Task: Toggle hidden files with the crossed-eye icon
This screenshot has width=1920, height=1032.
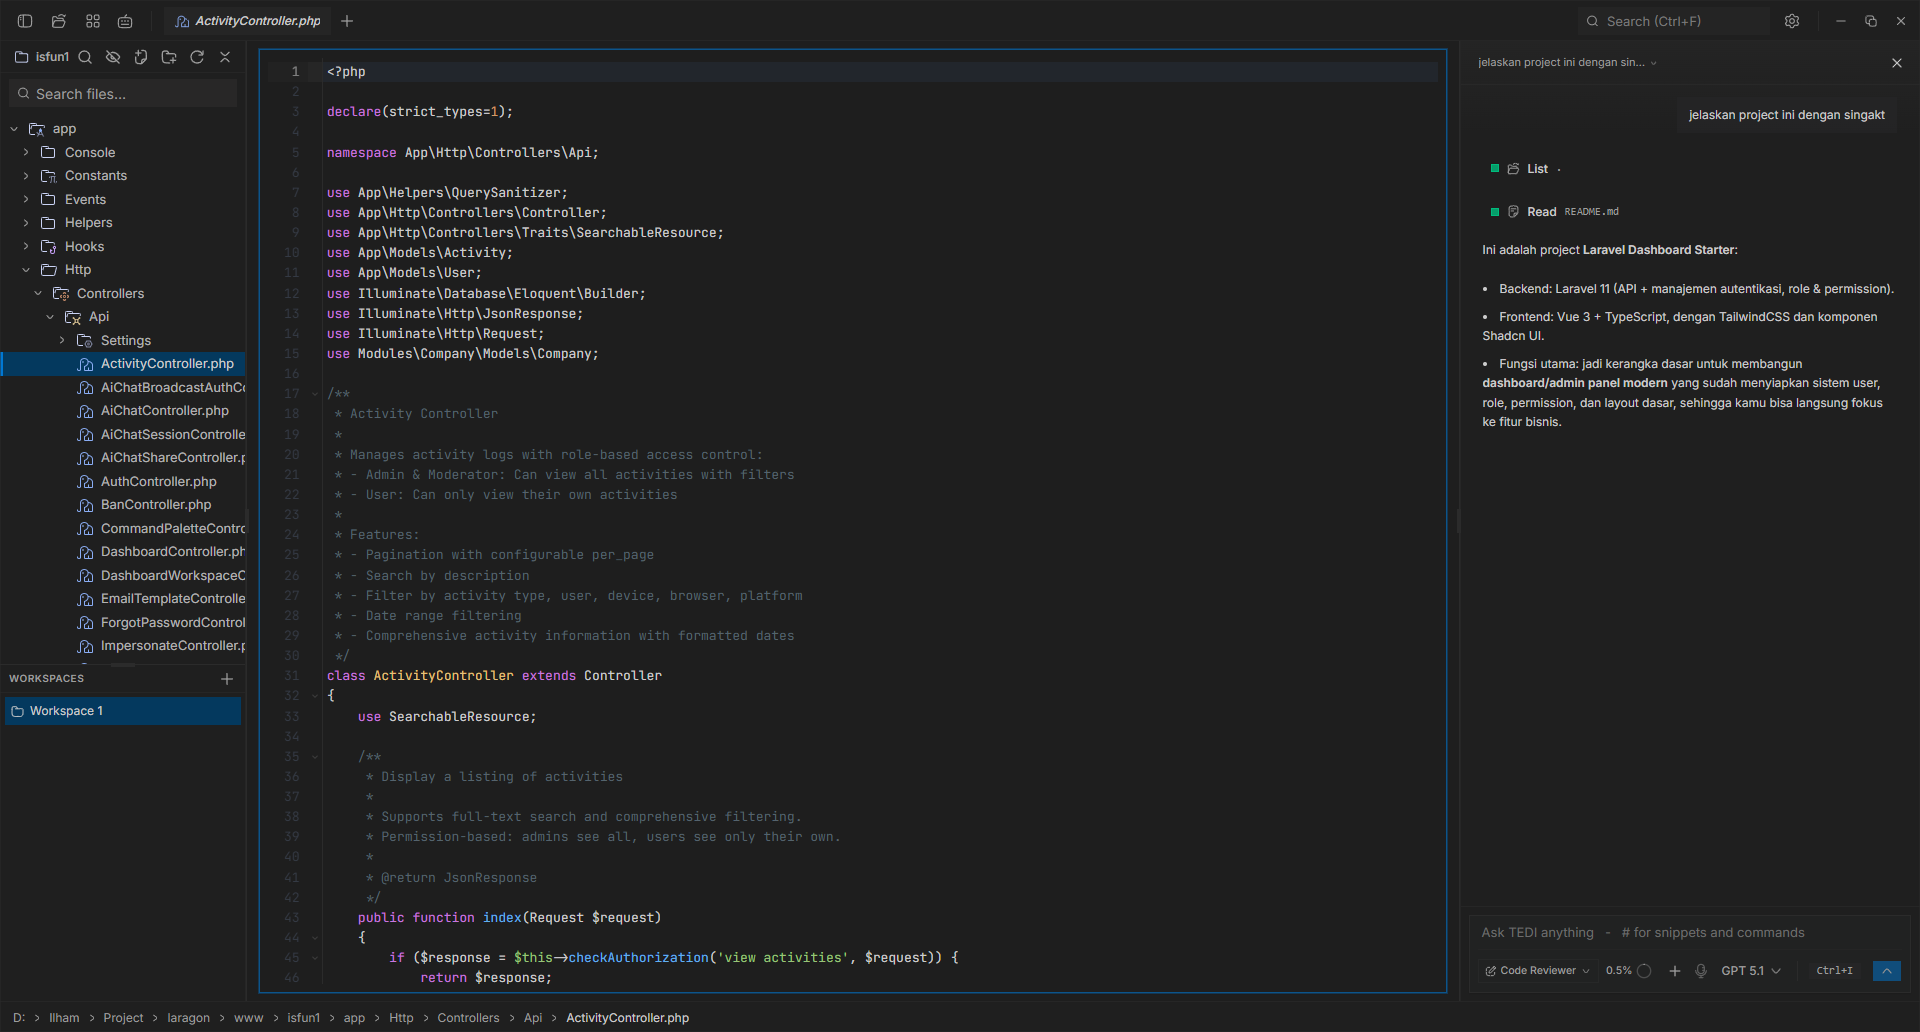Action: pyautogui.click(x=113, y=57)
